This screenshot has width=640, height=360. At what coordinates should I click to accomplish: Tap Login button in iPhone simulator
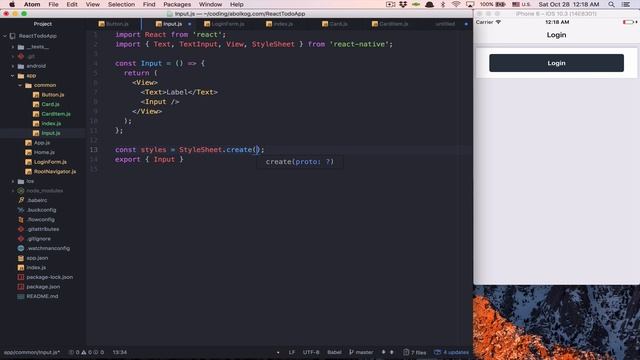point(556,63)
